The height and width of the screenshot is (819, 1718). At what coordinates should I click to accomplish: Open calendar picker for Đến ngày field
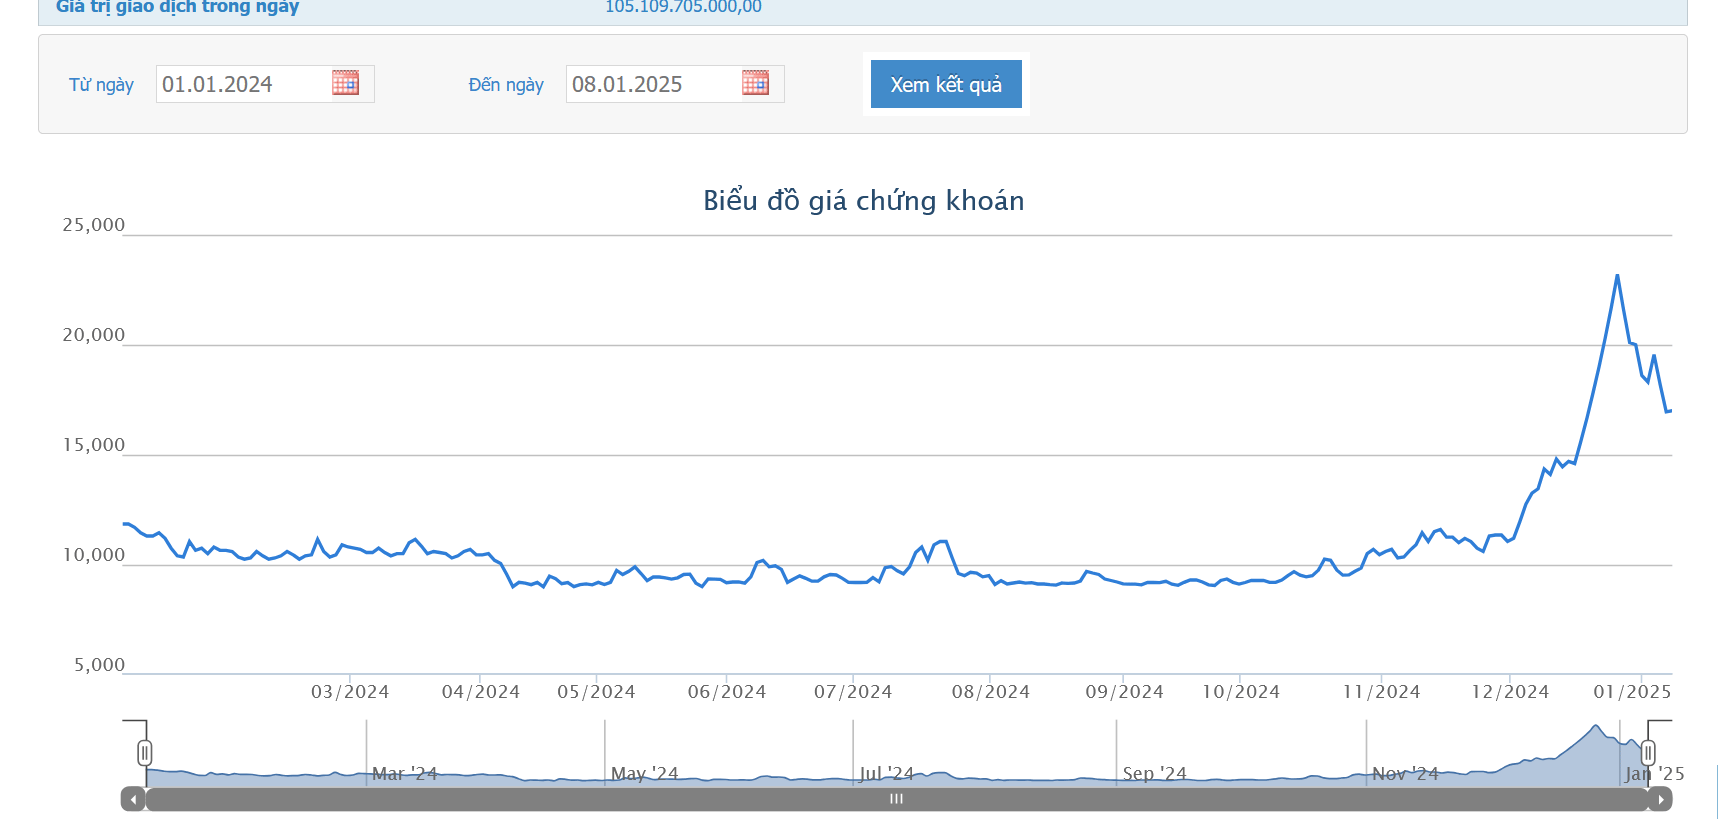point(755,83)
